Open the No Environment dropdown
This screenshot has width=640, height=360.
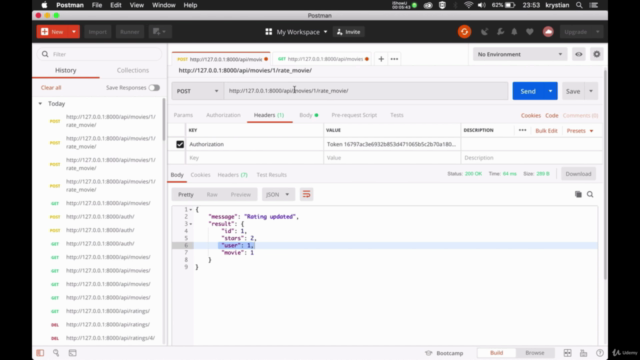(x=520, y=54)
